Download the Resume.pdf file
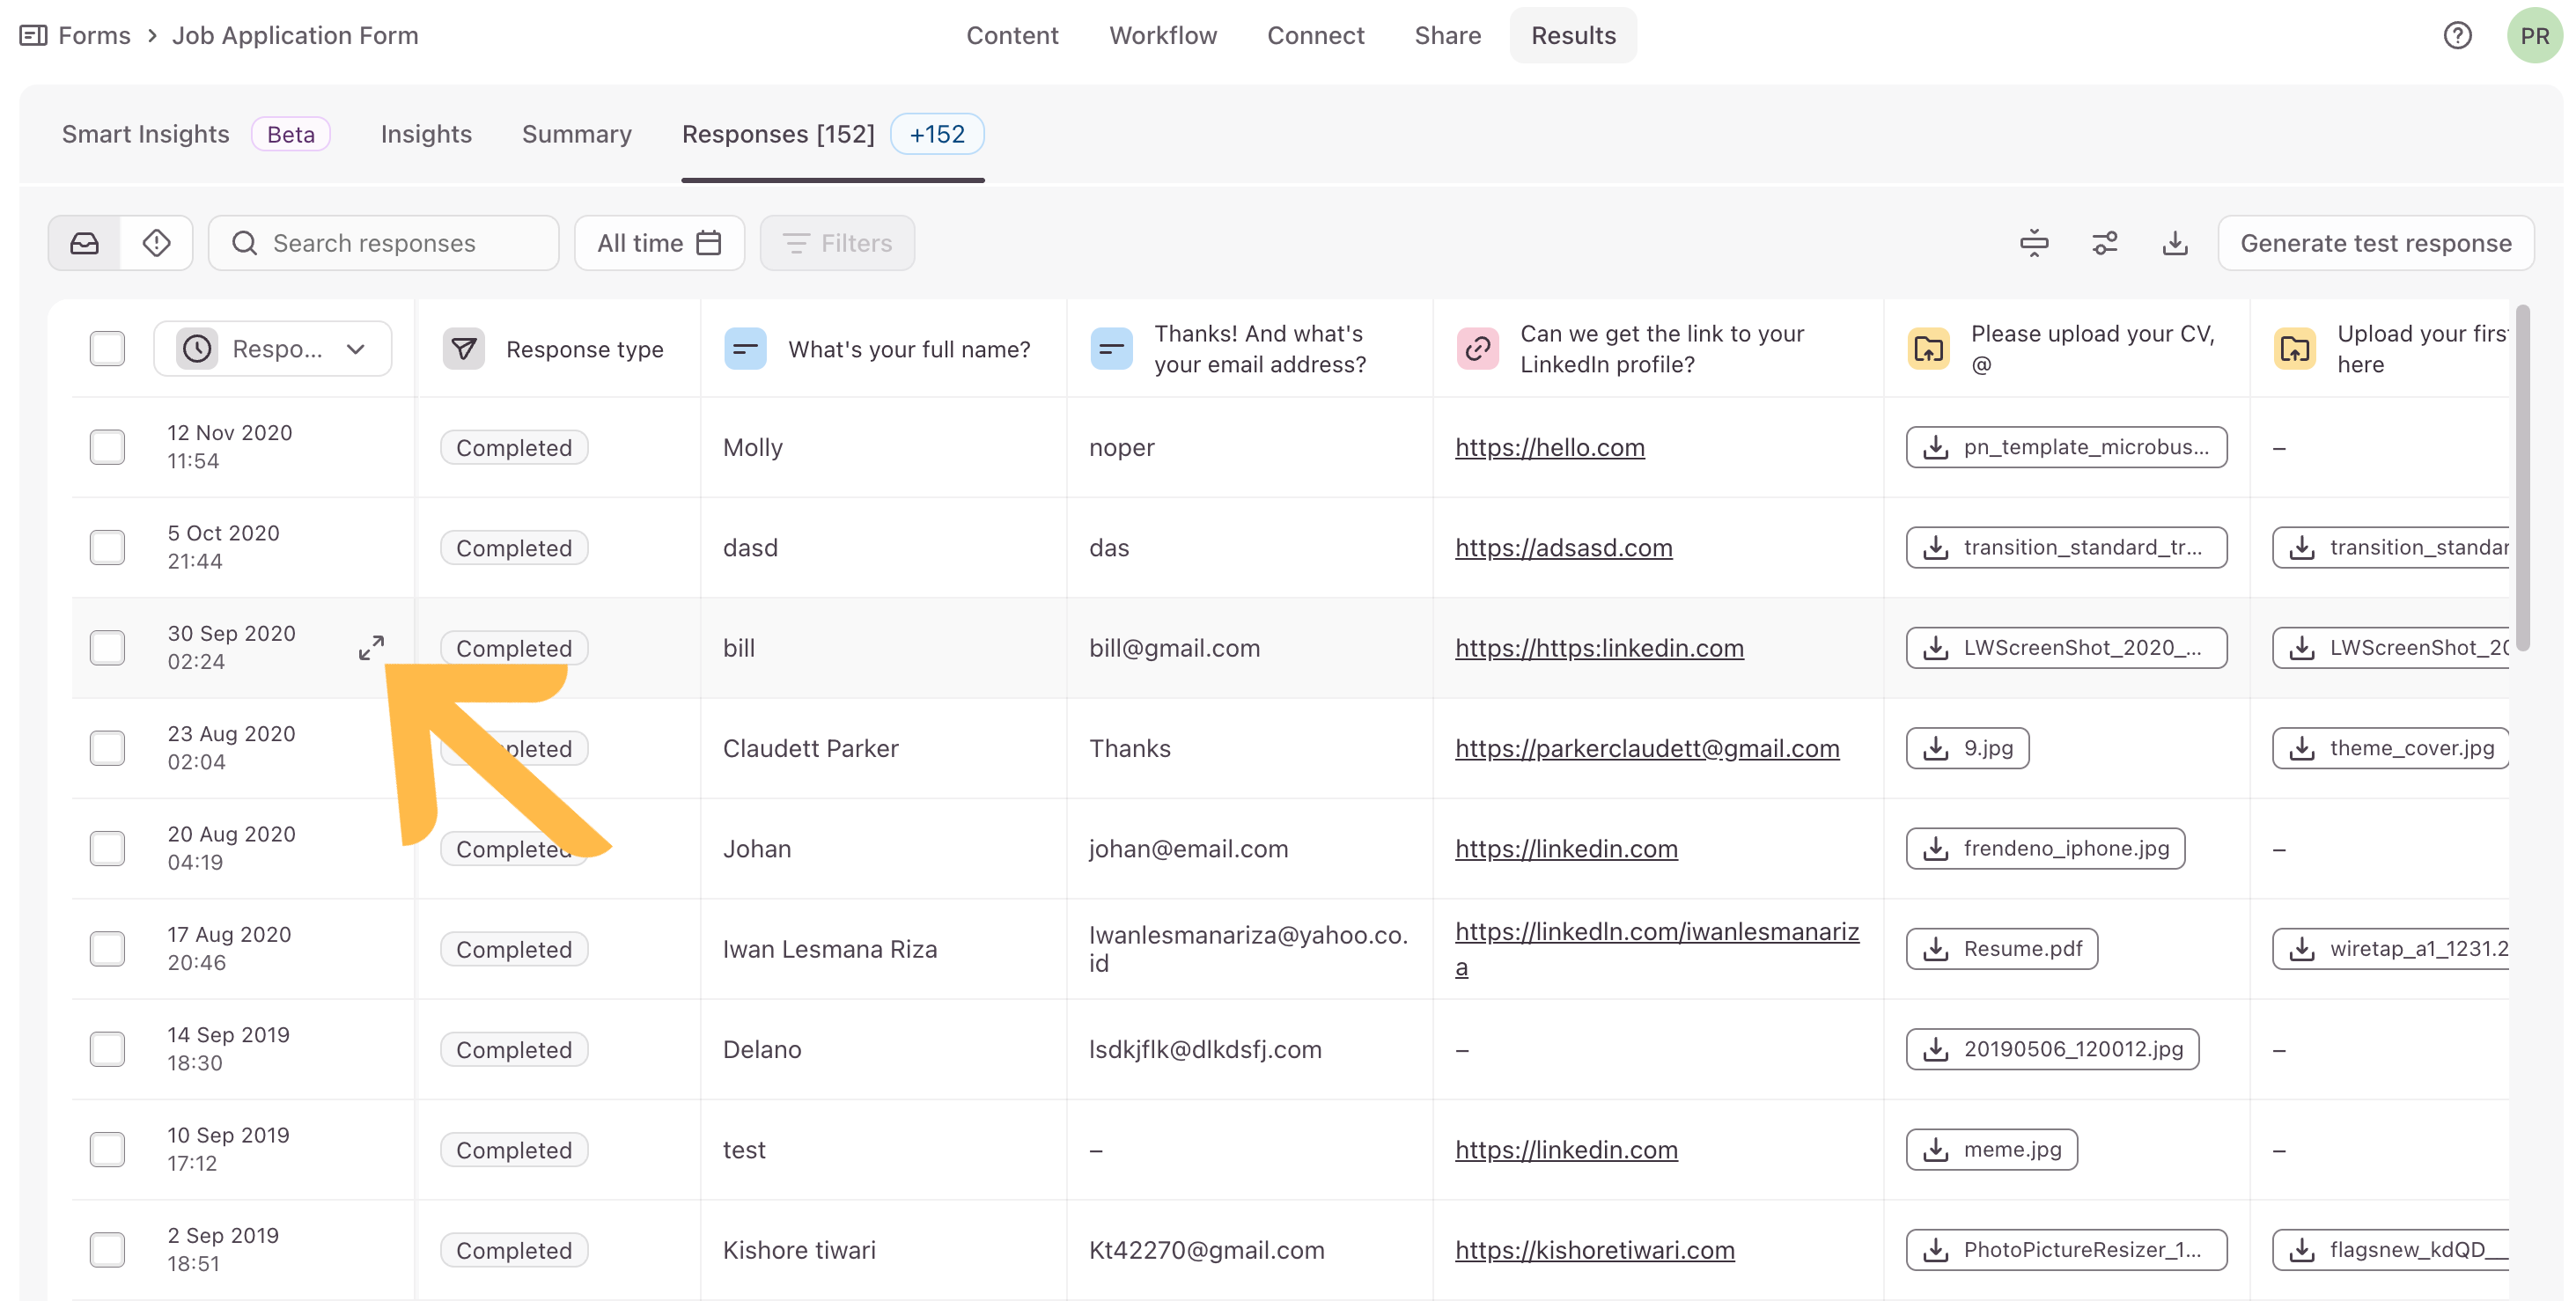The width and height of the screenshot is (2576, 1301). coord(2002,949)
